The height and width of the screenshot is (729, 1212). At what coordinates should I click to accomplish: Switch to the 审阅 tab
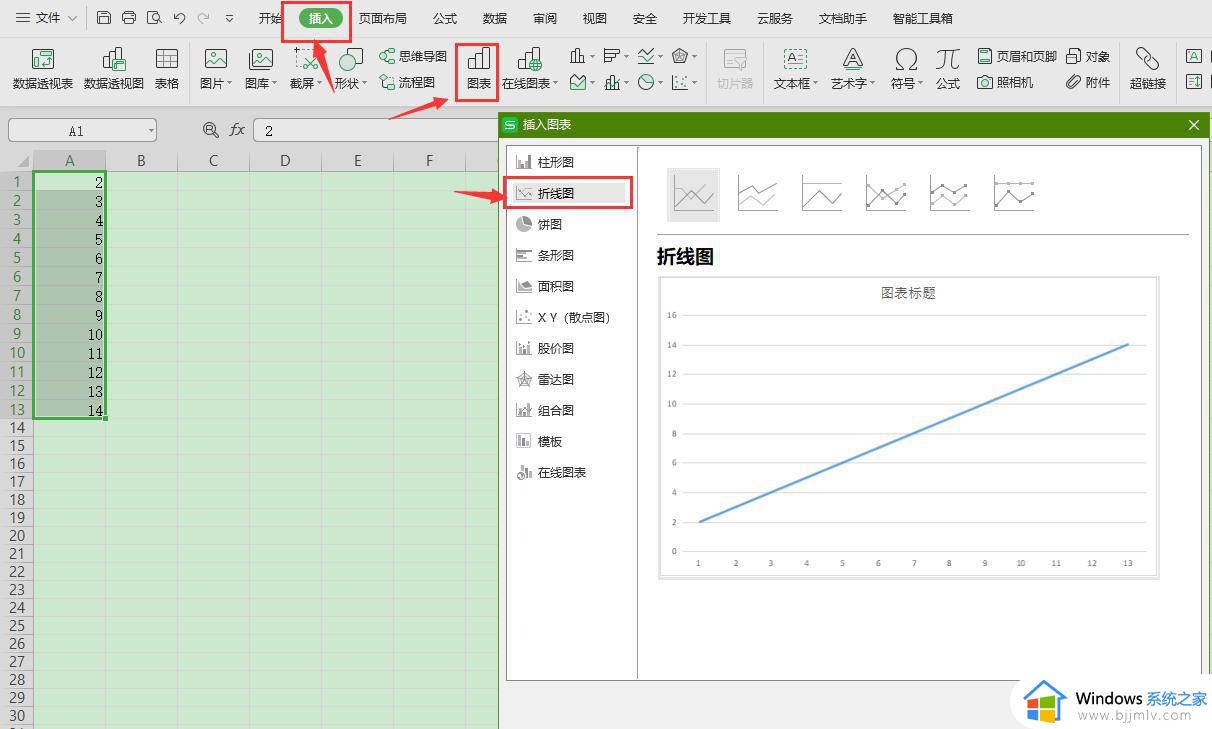545,18
